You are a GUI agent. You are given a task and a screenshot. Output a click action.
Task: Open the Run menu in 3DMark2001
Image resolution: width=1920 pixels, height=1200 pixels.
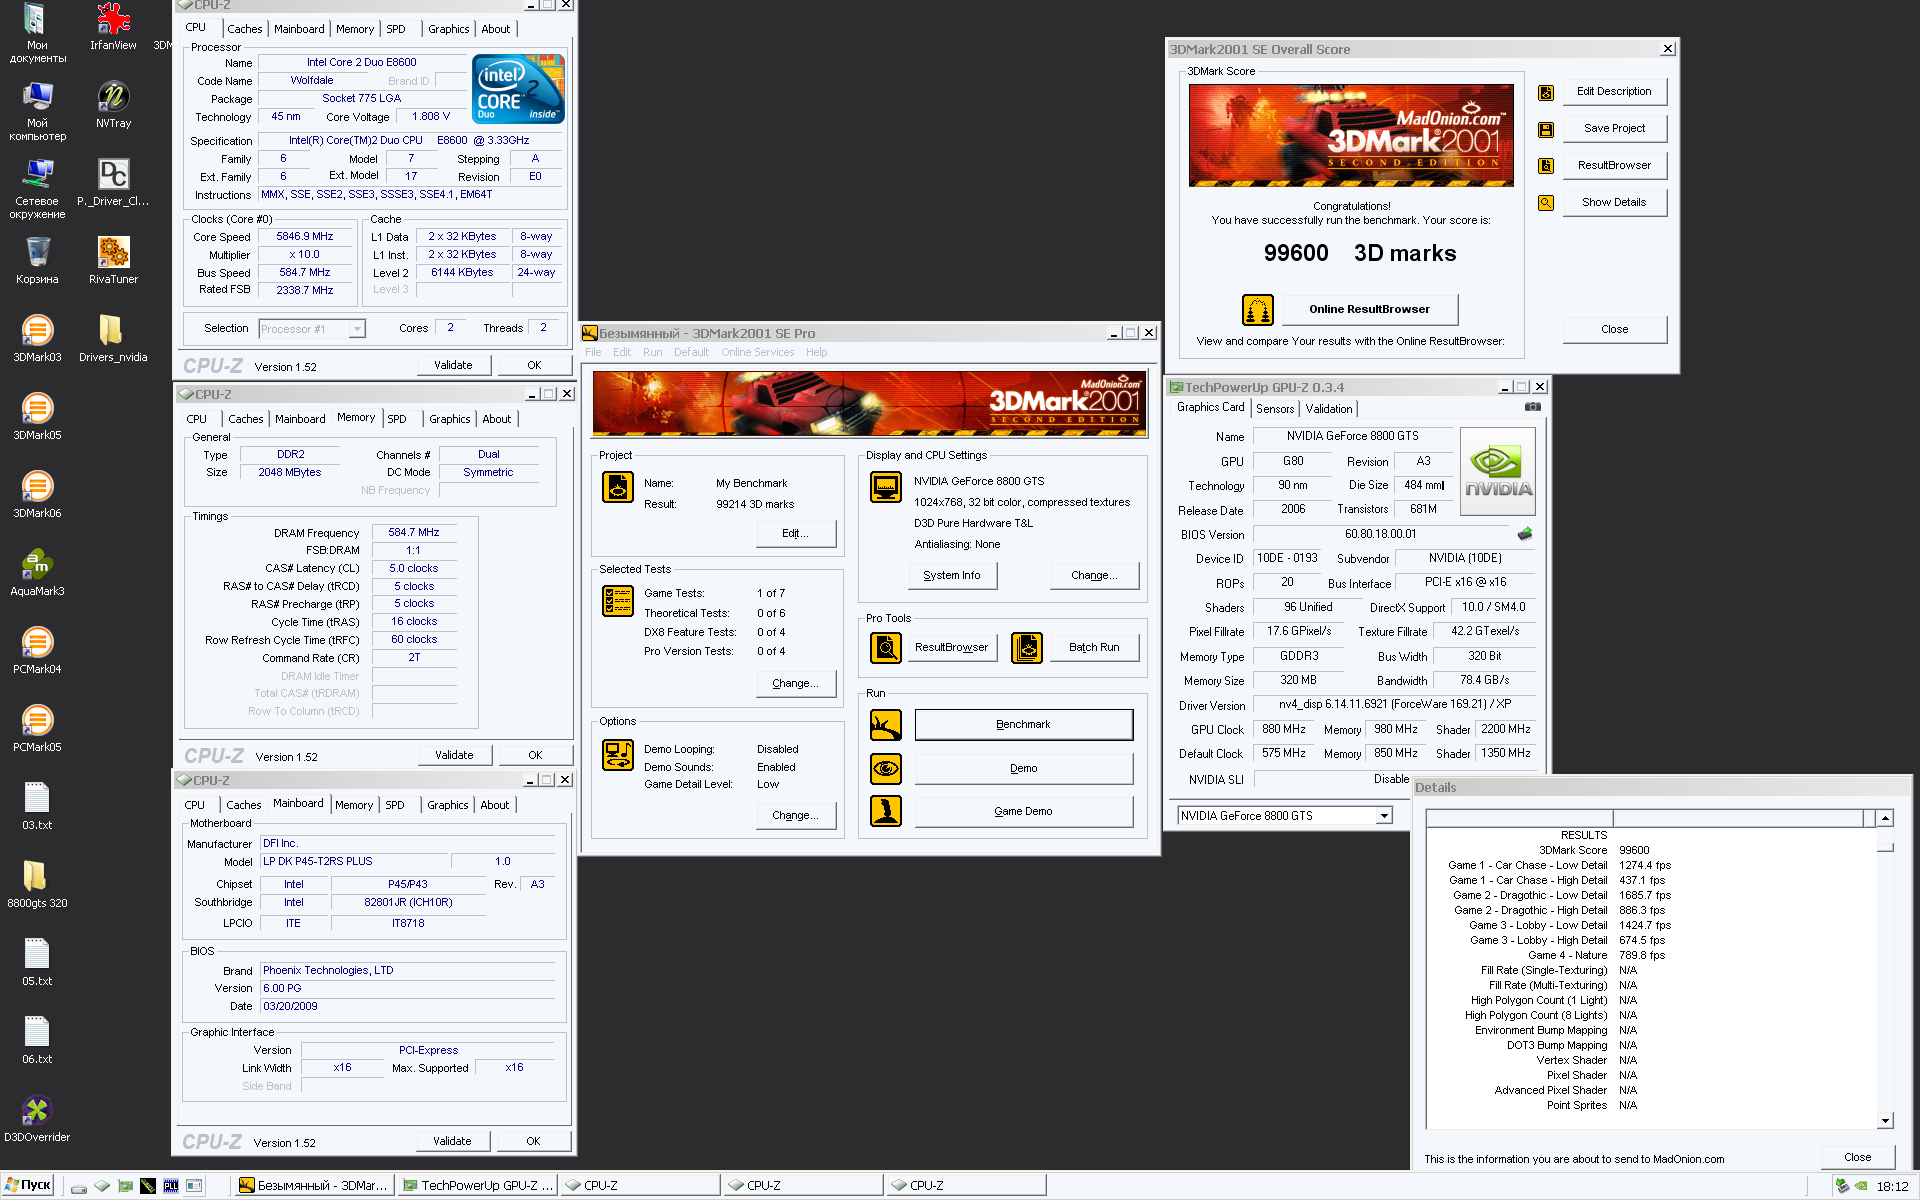click(653, 352)
